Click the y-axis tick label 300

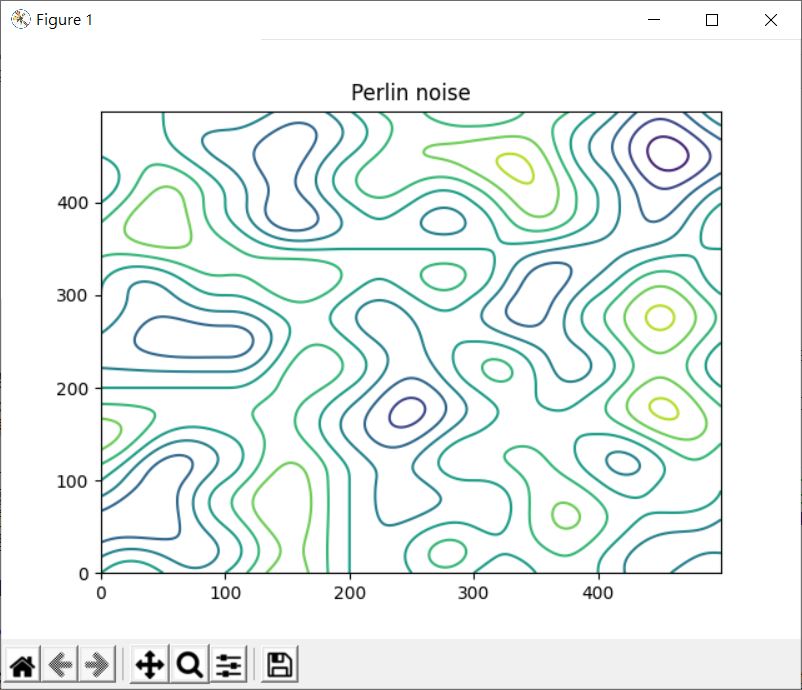[73, 296]
